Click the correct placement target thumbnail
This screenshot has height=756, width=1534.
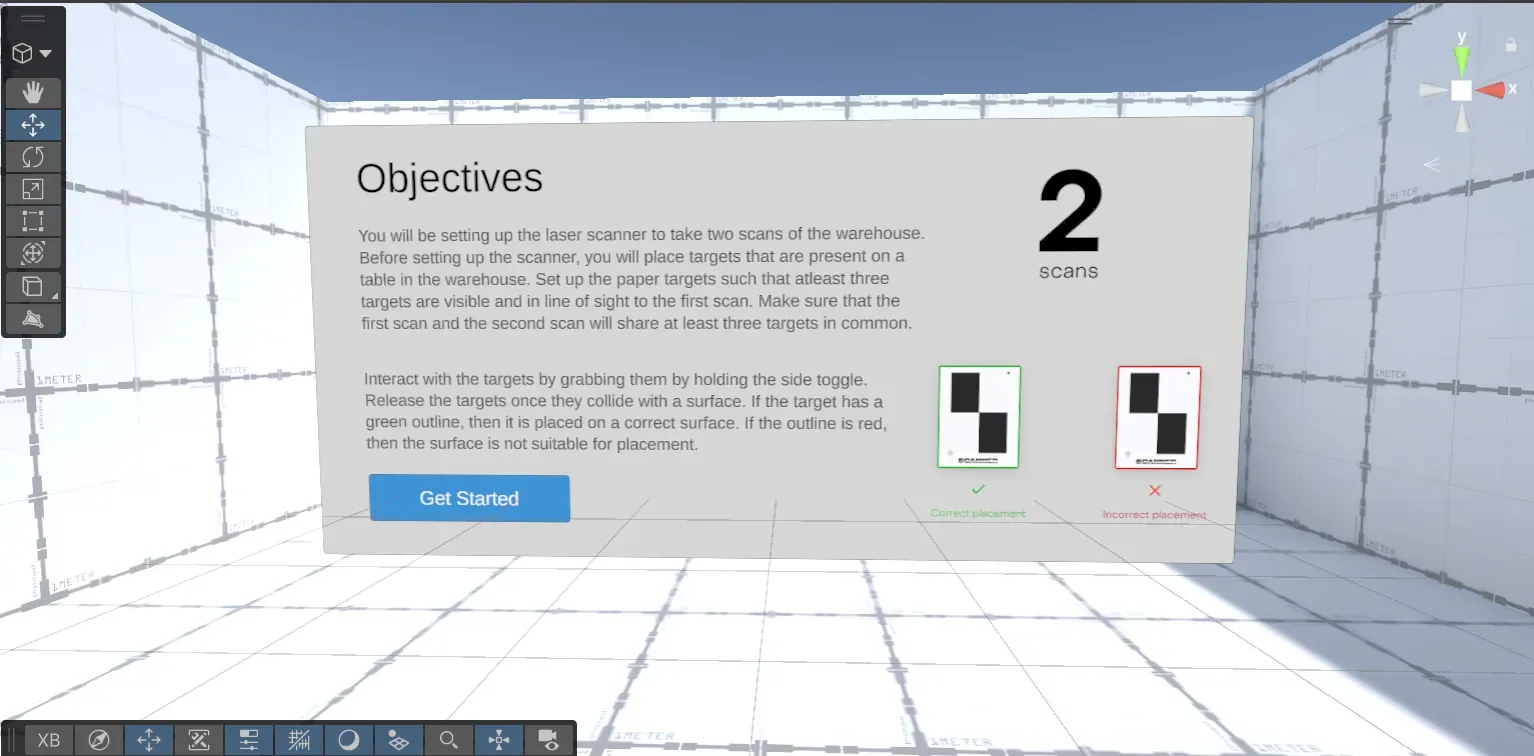coord(979,416)
